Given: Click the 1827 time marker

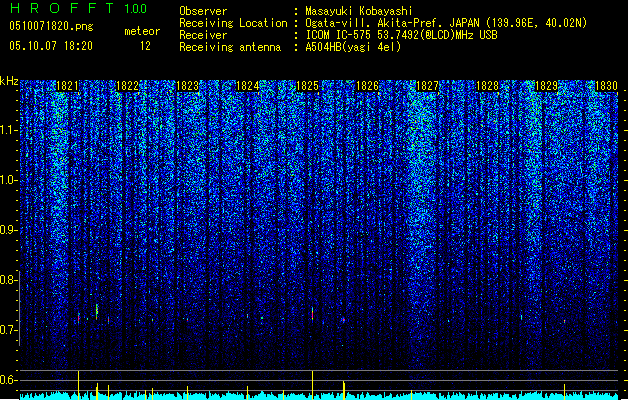Looking at the screenshot, I should click(x=428, y=86).
